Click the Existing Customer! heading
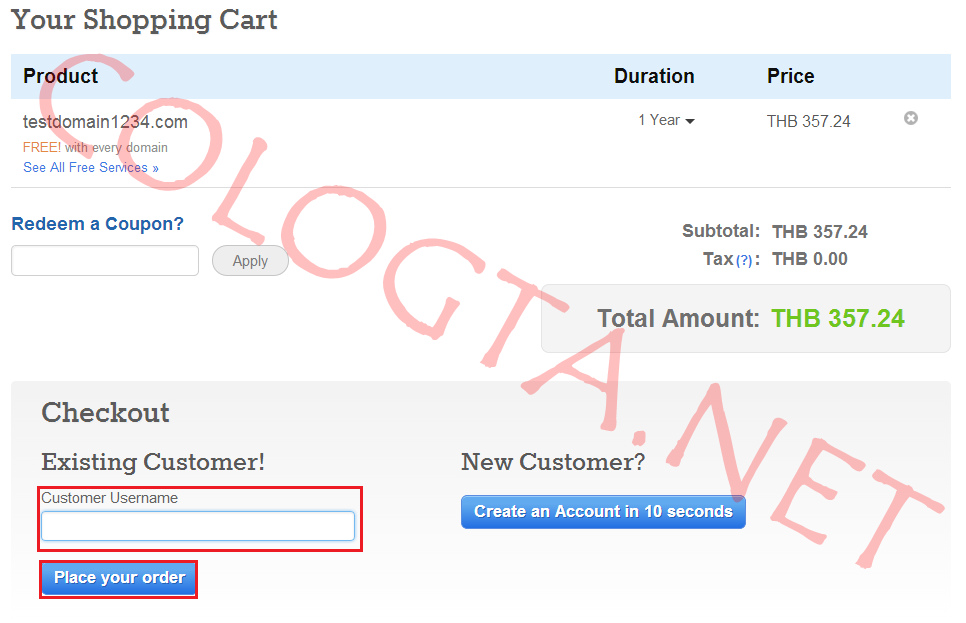Viewport: 966px width, 623px height. [153, 462]
